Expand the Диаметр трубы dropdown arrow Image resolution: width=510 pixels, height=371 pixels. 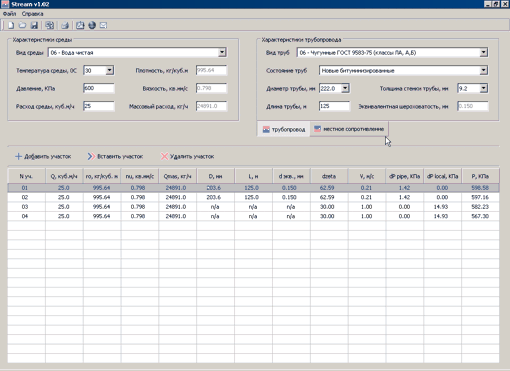tap(345, 88)
